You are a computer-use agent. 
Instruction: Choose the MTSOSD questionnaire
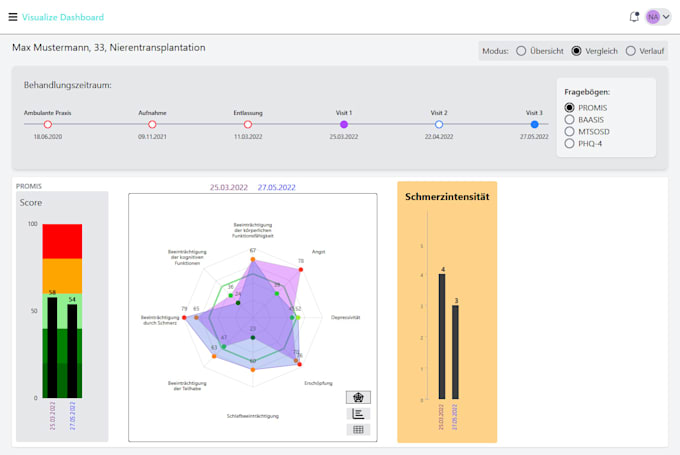pyautogui.click(x=569, y=131)
